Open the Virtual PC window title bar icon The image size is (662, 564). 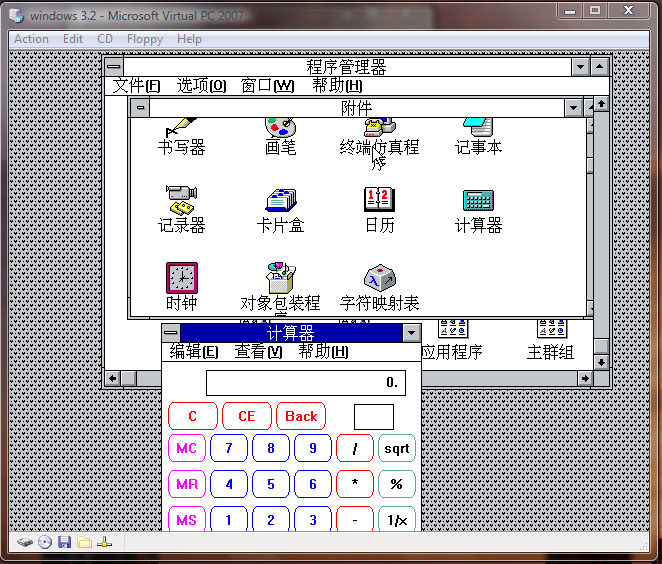pos(17,16)
